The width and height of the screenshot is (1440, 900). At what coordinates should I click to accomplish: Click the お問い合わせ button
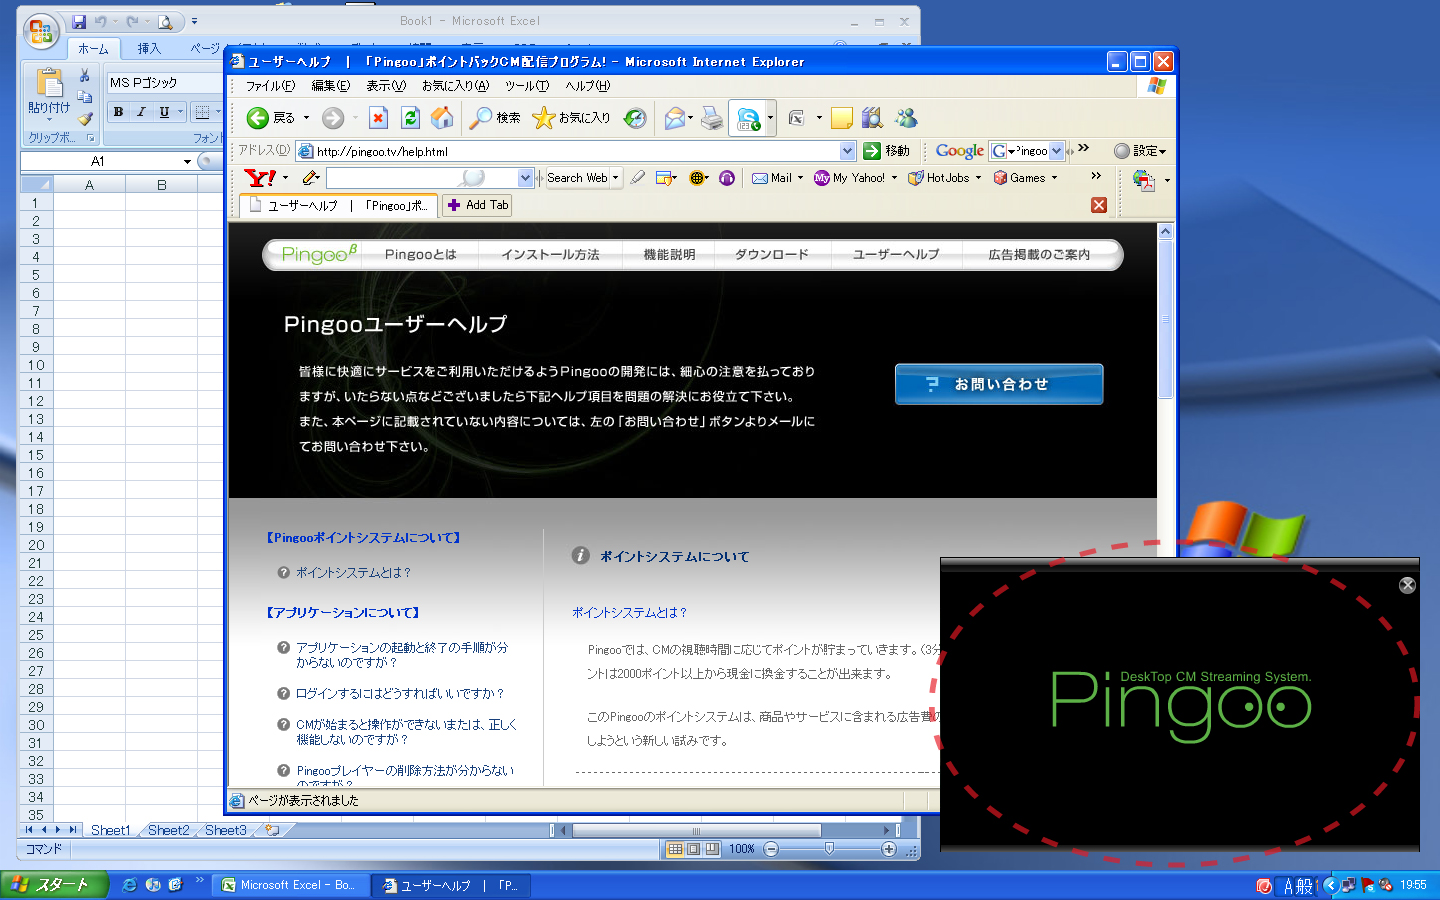pyautogui.click(x=999, y=384)
